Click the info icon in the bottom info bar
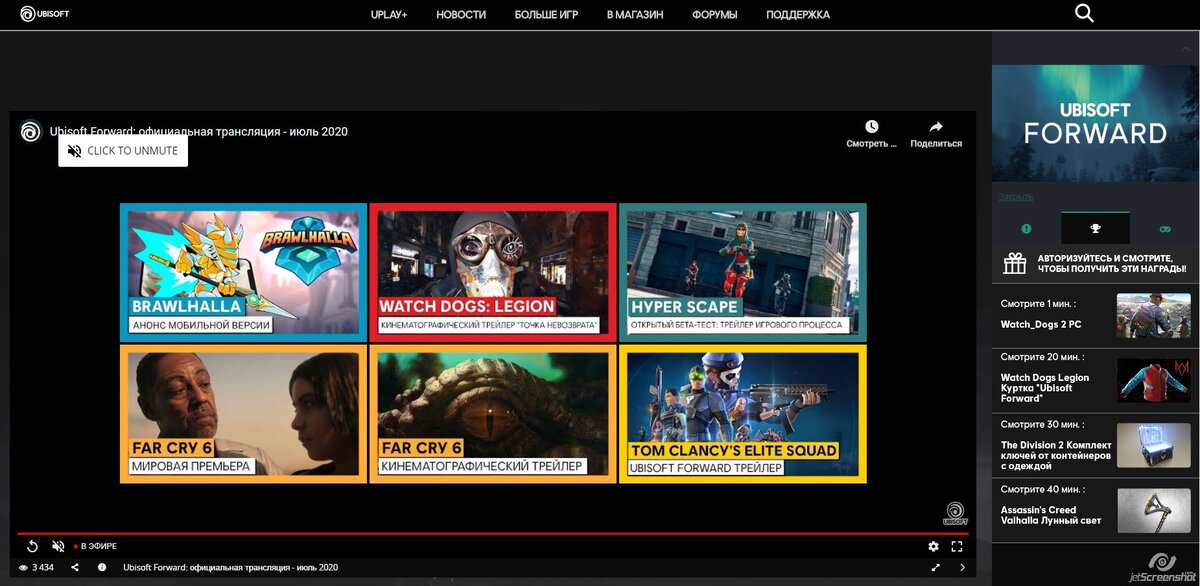 coord(102,568)
